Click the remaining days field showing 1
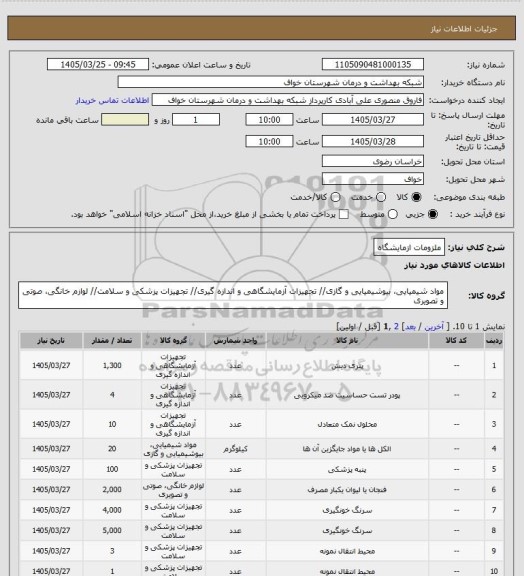The width and height of the screenshot is (524, 576). [196, 120]
